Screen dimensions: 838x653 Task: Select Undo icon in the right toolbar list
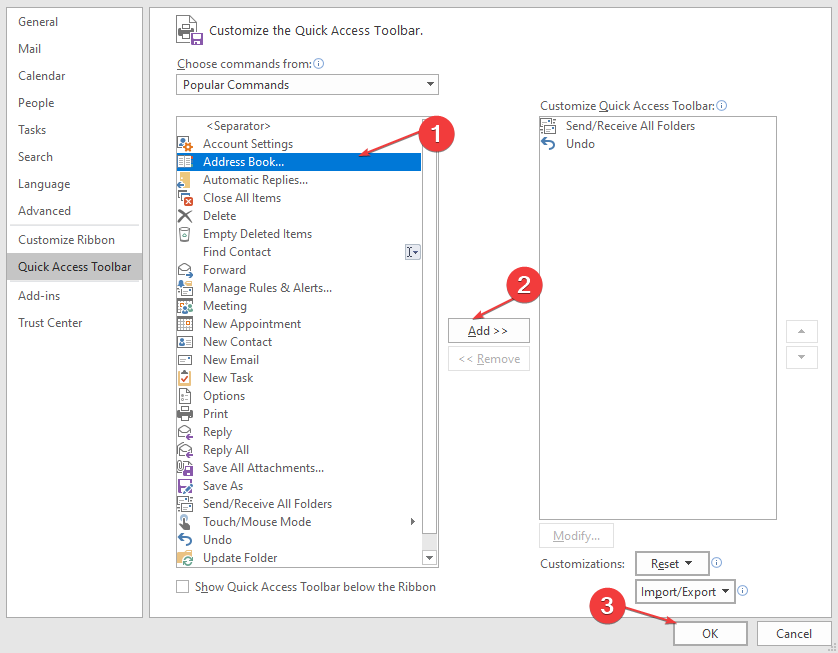tap(548, 144)
